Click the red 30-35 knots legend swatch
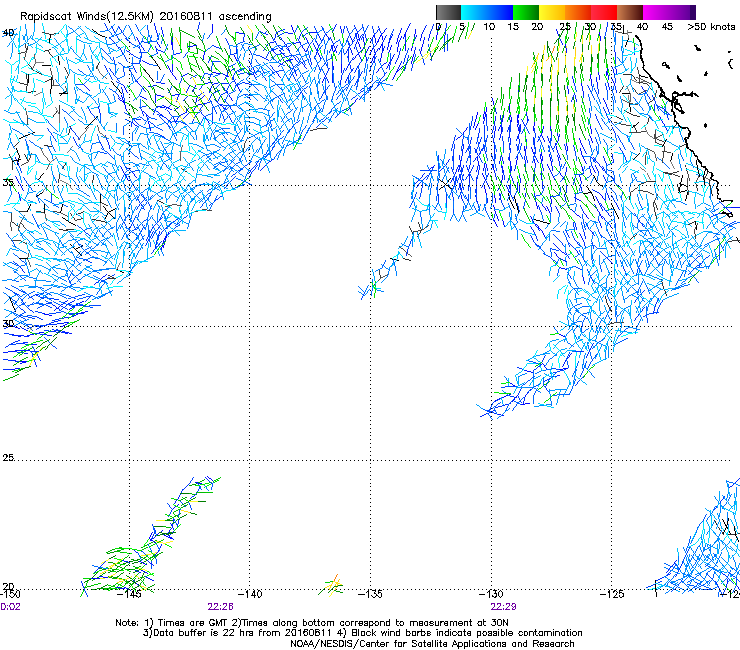This screenshot has height=650, width=740. coord(604,12)
